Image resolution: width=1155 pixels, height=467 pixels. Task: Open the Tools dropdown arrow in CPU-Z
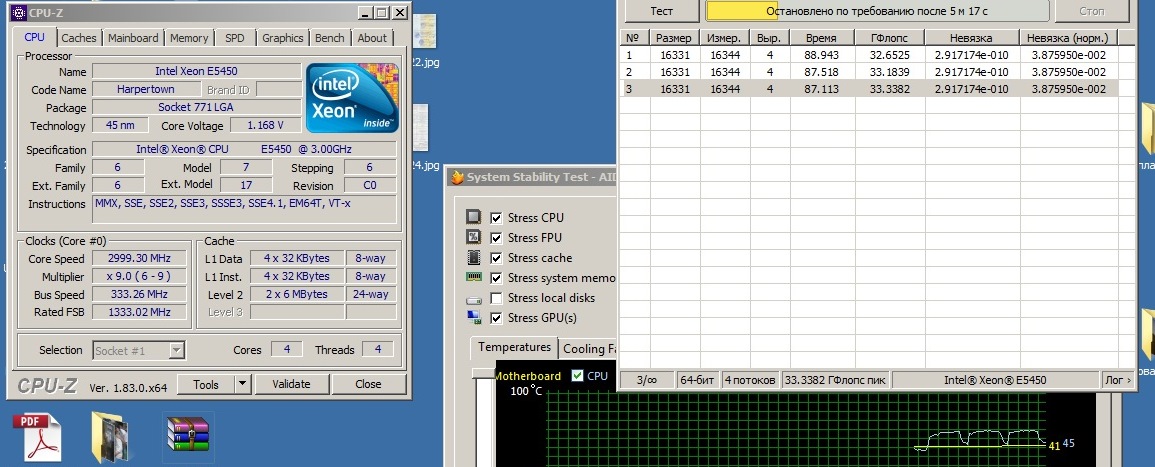click(x=243, y=384)
